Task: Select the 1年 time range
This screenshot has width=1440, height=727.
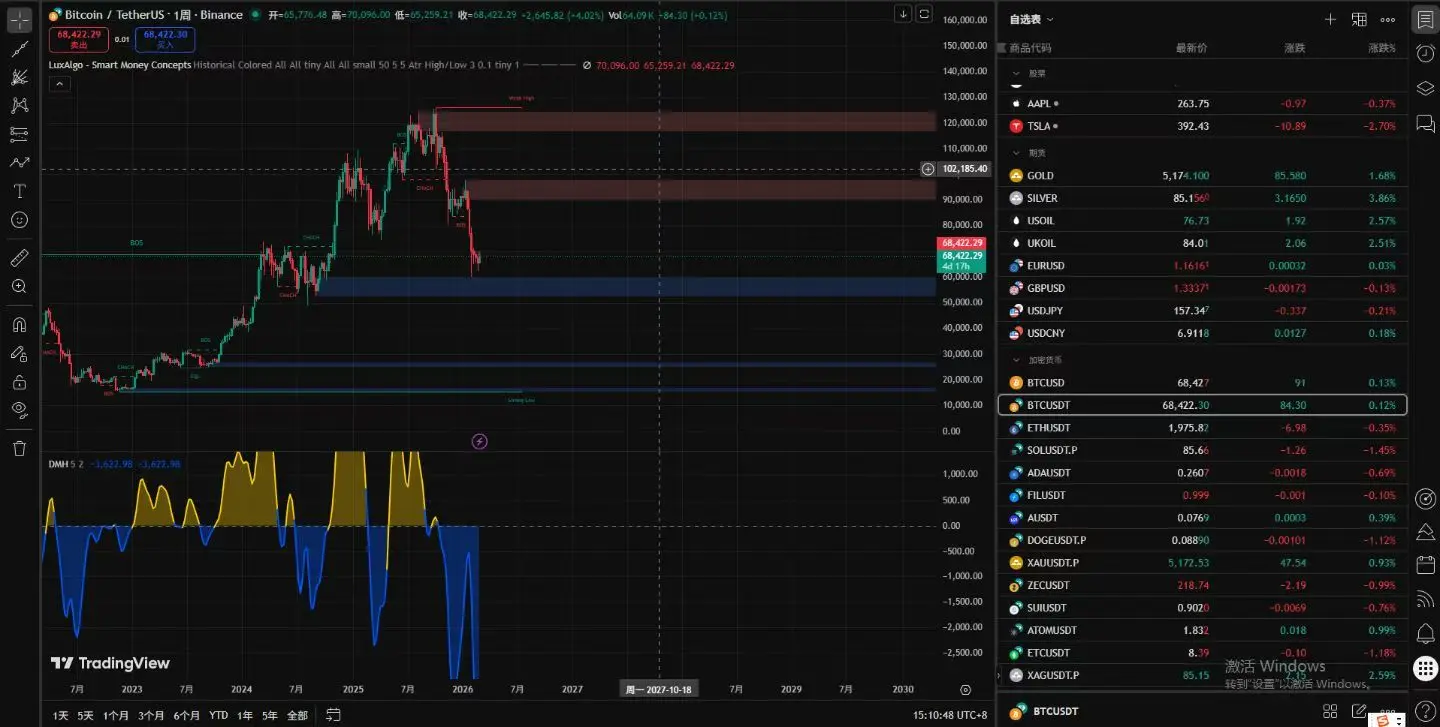Action: [244, 715]
